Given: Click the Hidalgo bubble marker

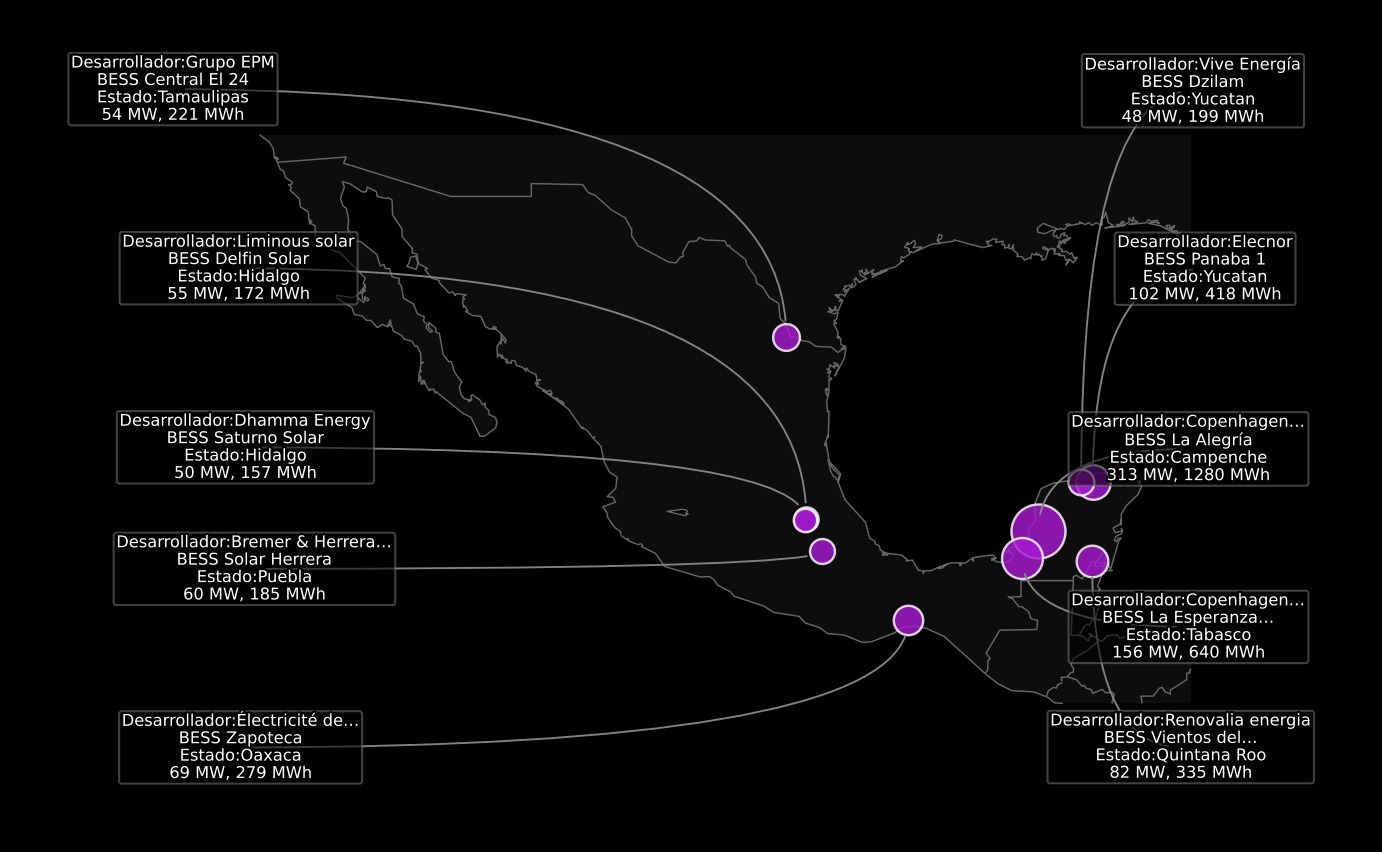Looking at the screenshot, I should point(806,520).
